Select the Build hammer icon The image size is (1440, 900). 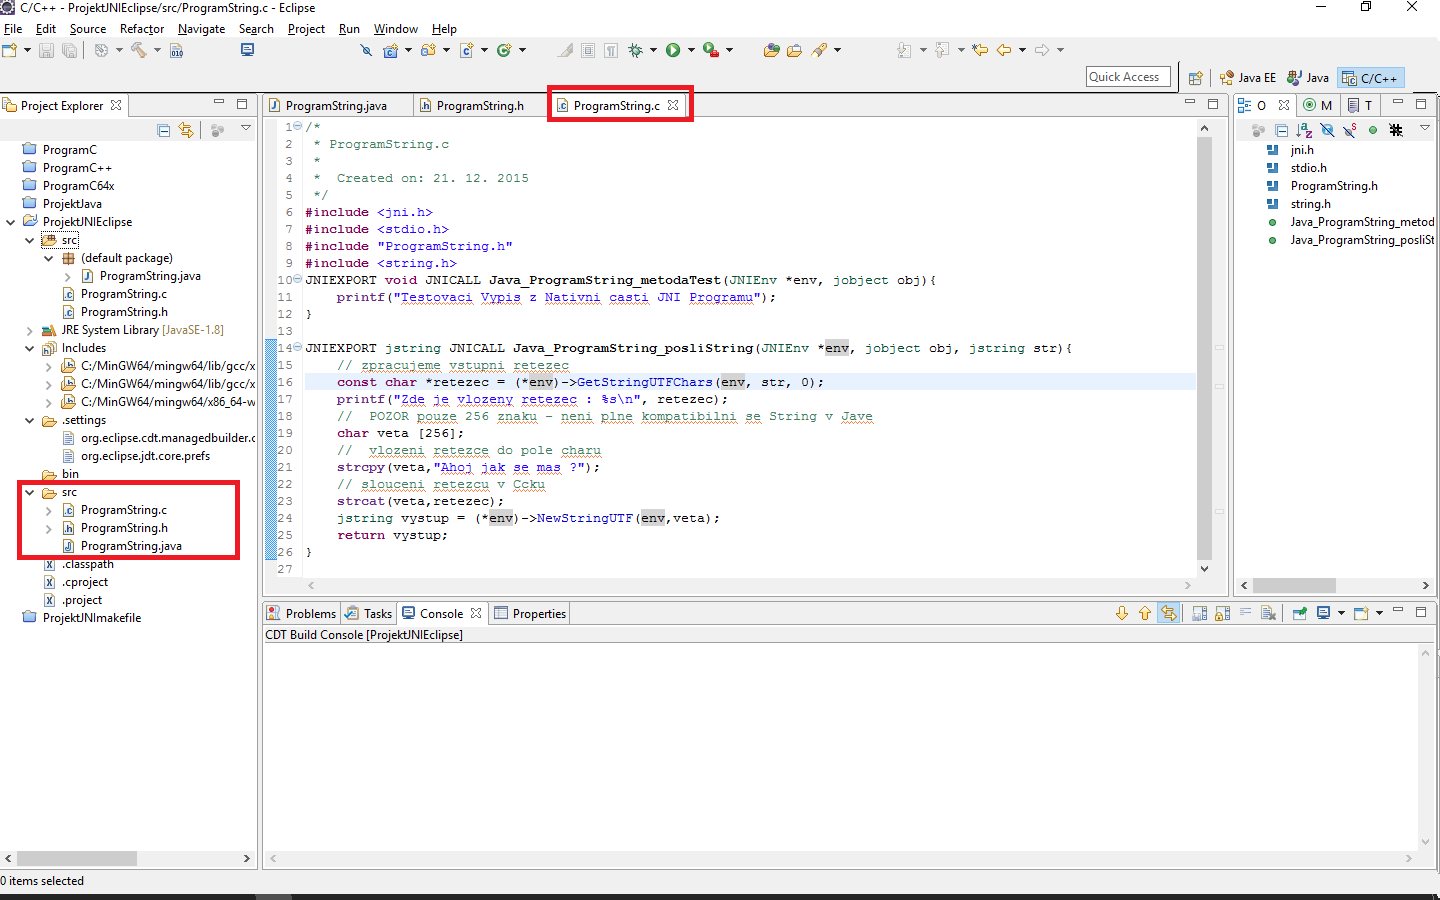[x=139, y=50]
